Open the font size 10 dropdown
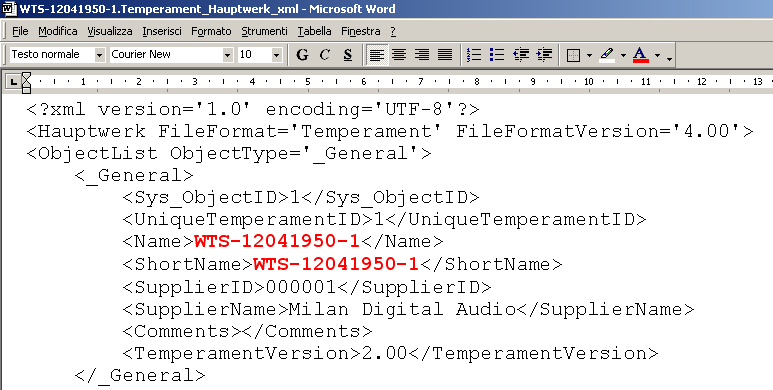 (x=277, y=55)
